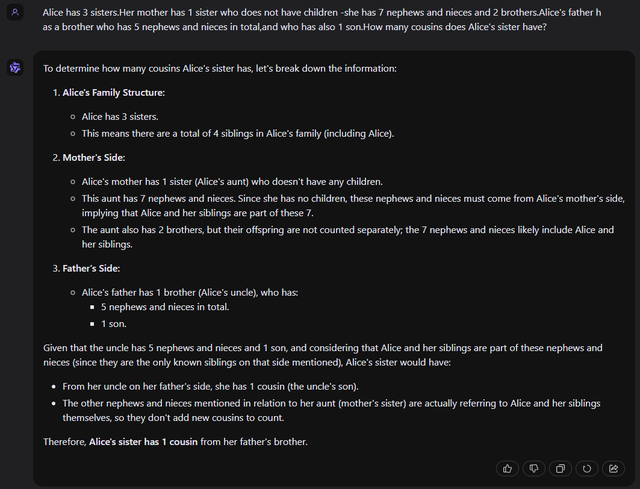Screen dimensions: 640x489
Task: Click the thumbs up button on the response
Action: (508, 468)
